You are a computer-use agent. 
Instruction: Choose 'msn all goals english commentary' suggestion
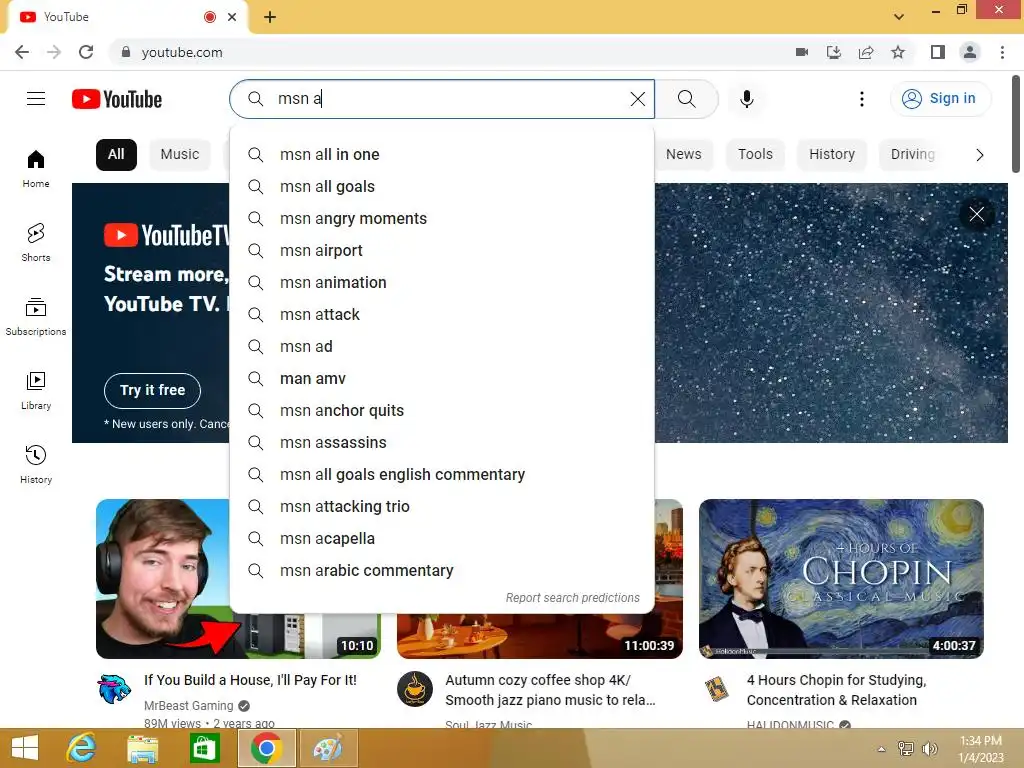442,475
